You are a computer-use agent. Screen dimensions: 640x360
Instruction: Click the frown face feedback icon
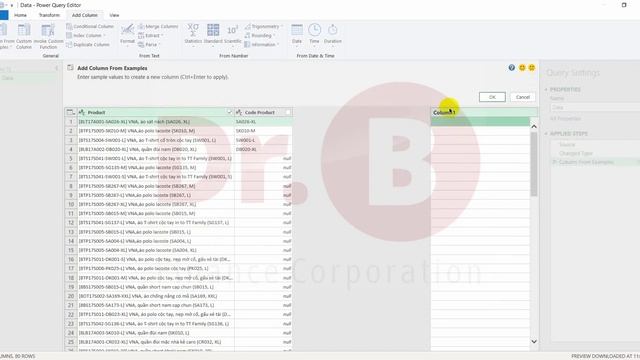click(x=531, y=68)
